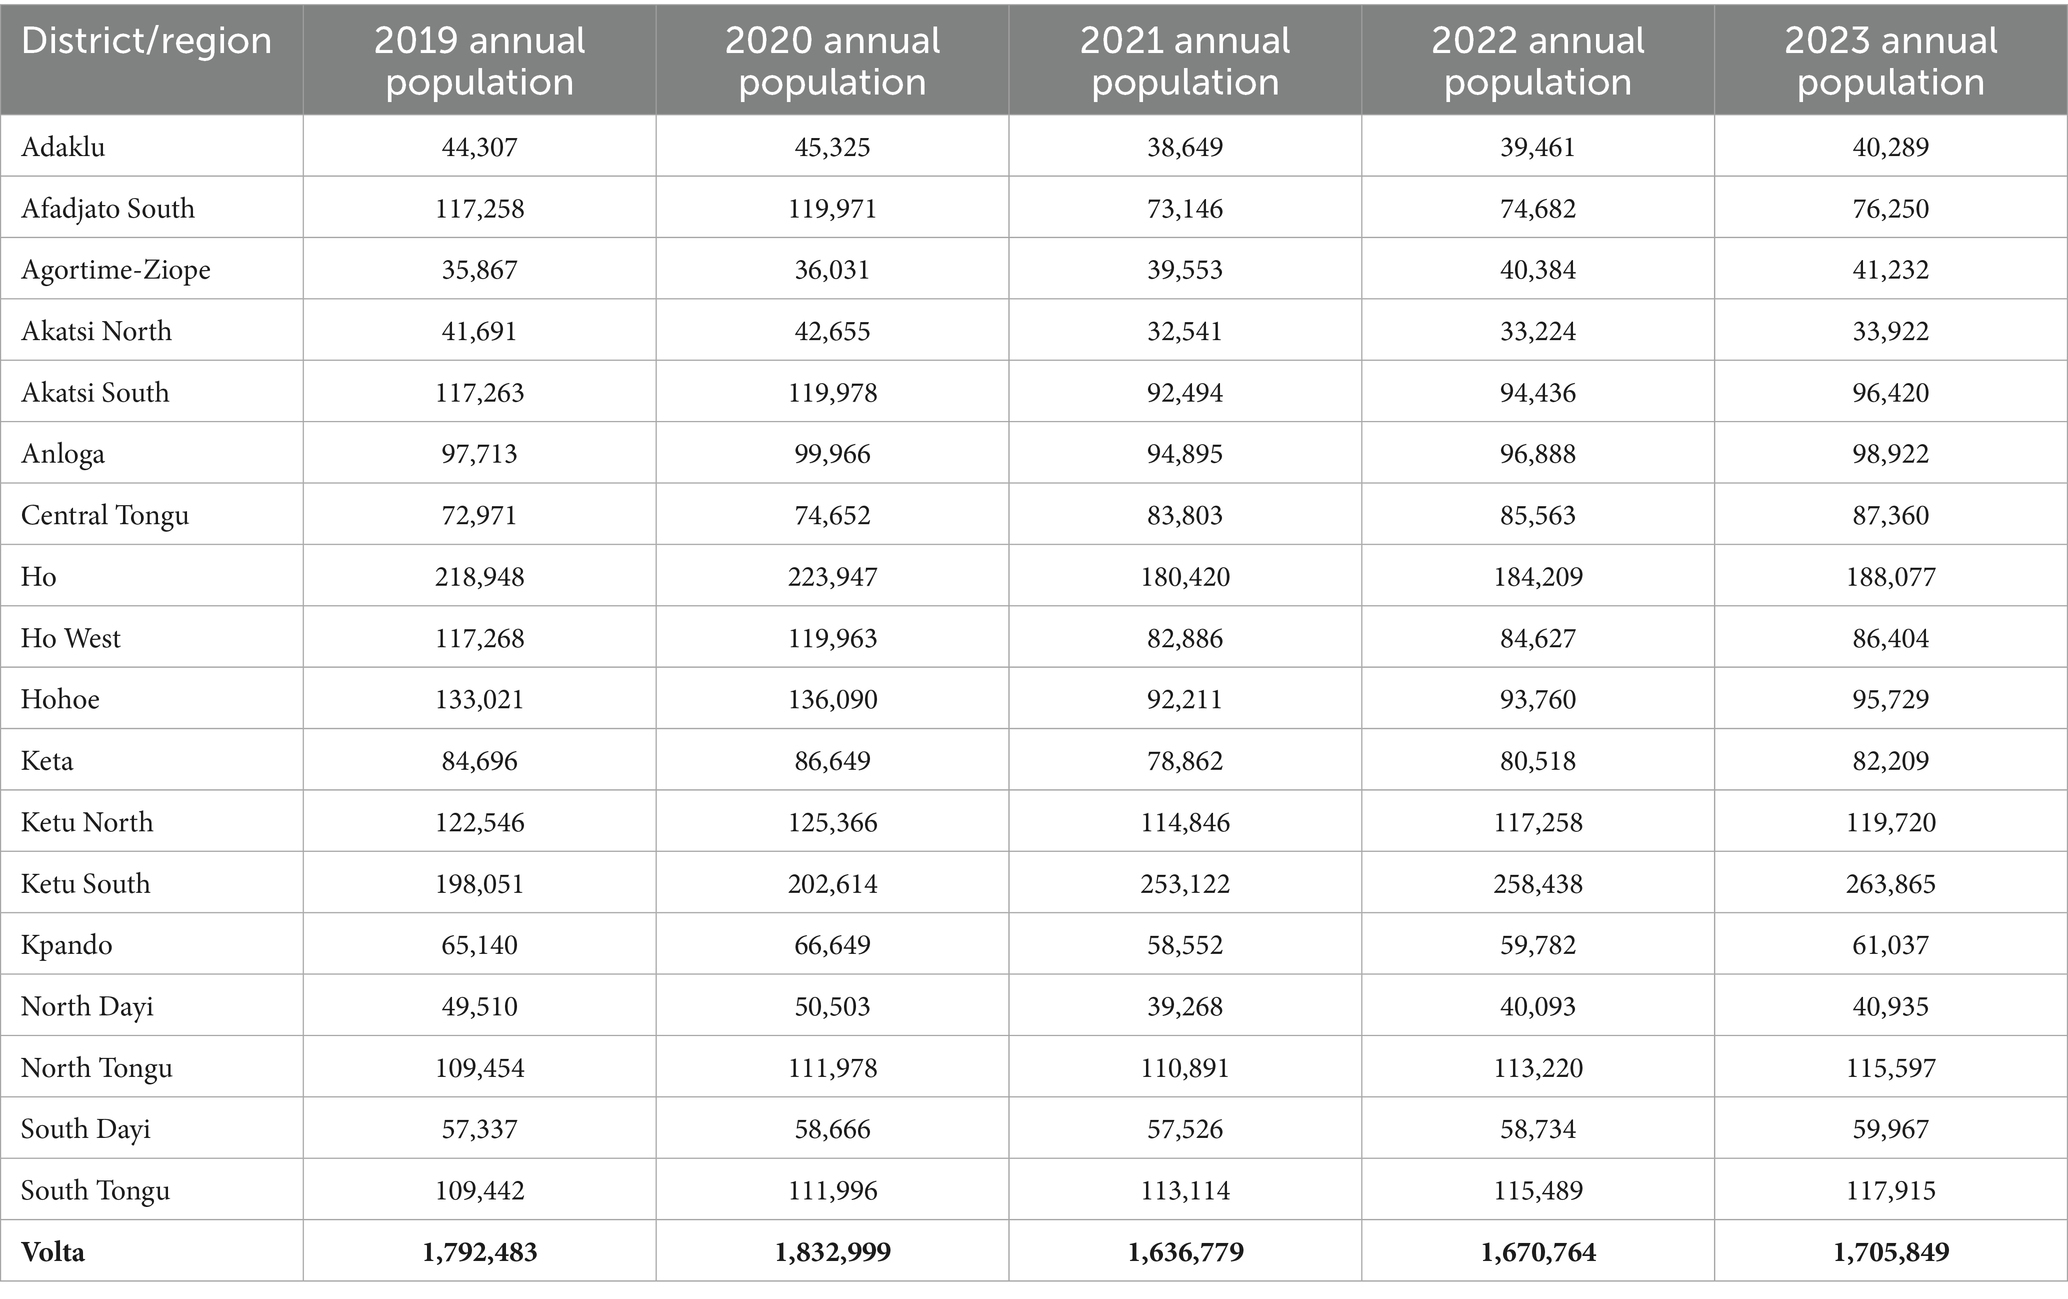The width and height of the screenshot is (2068, 1299).
Task: Click Anloga's 2020 population 99,966
Action: point(832,454)
